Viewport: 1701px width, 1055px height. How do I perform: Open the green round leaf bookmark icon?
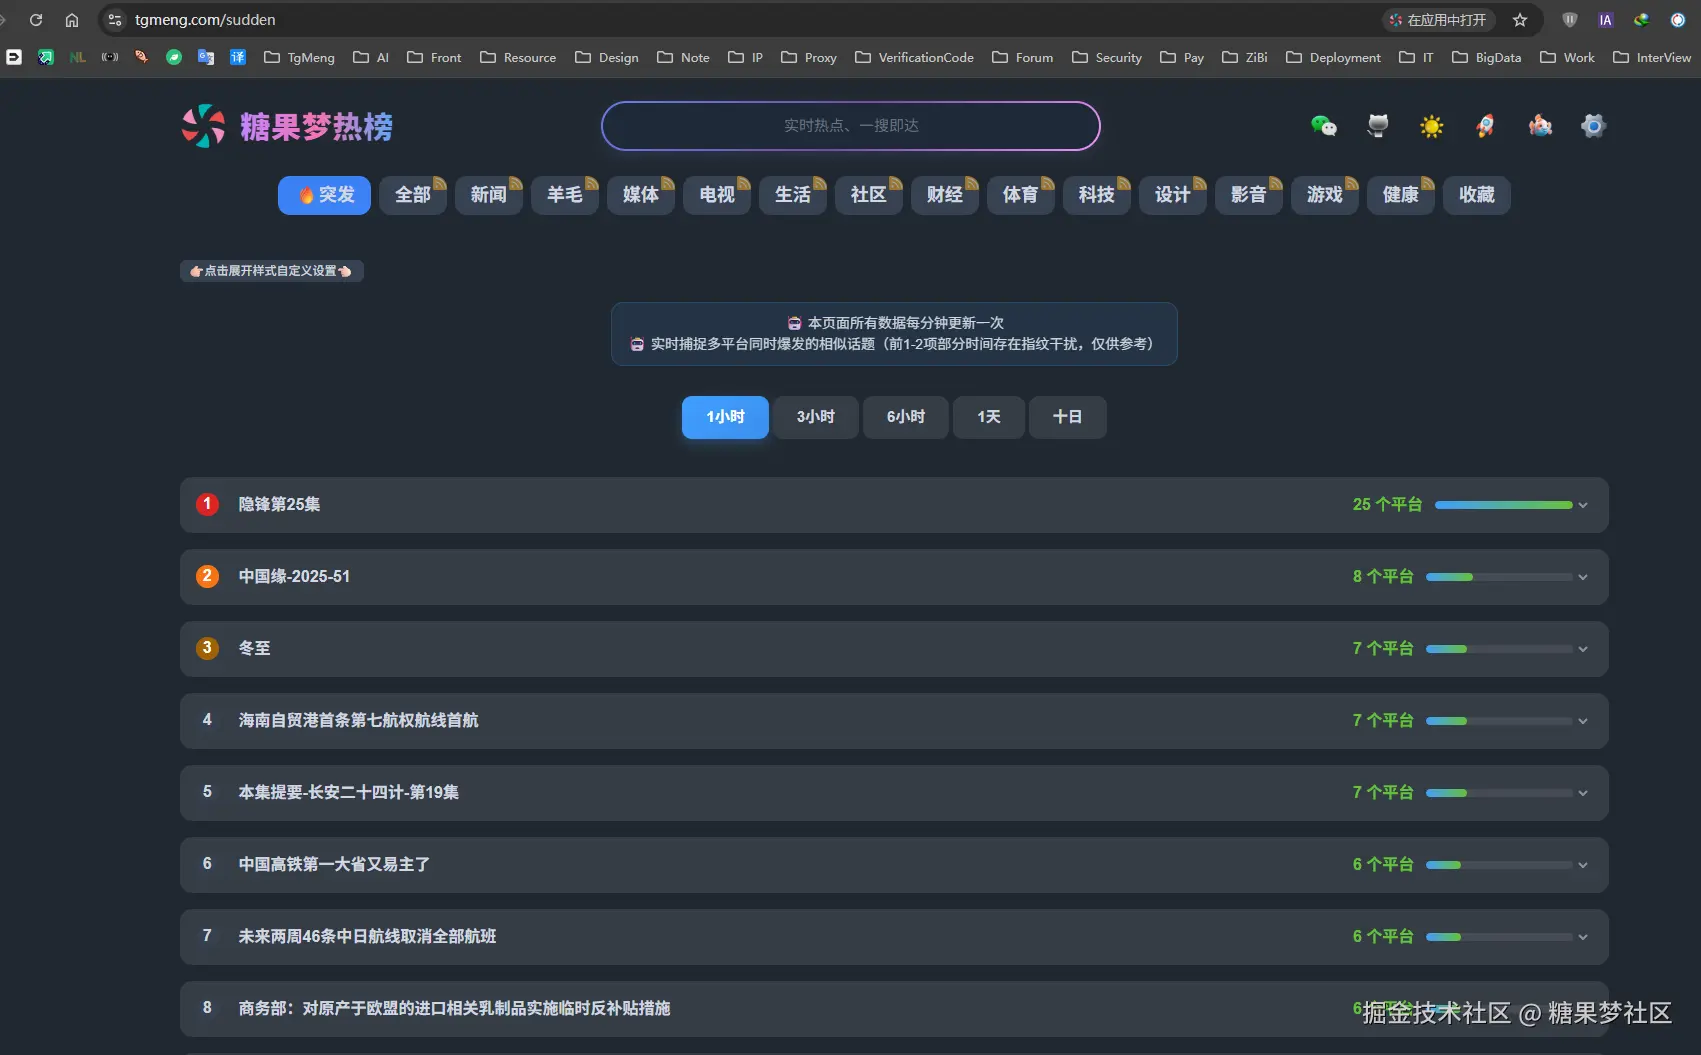[x=174, y=57]
